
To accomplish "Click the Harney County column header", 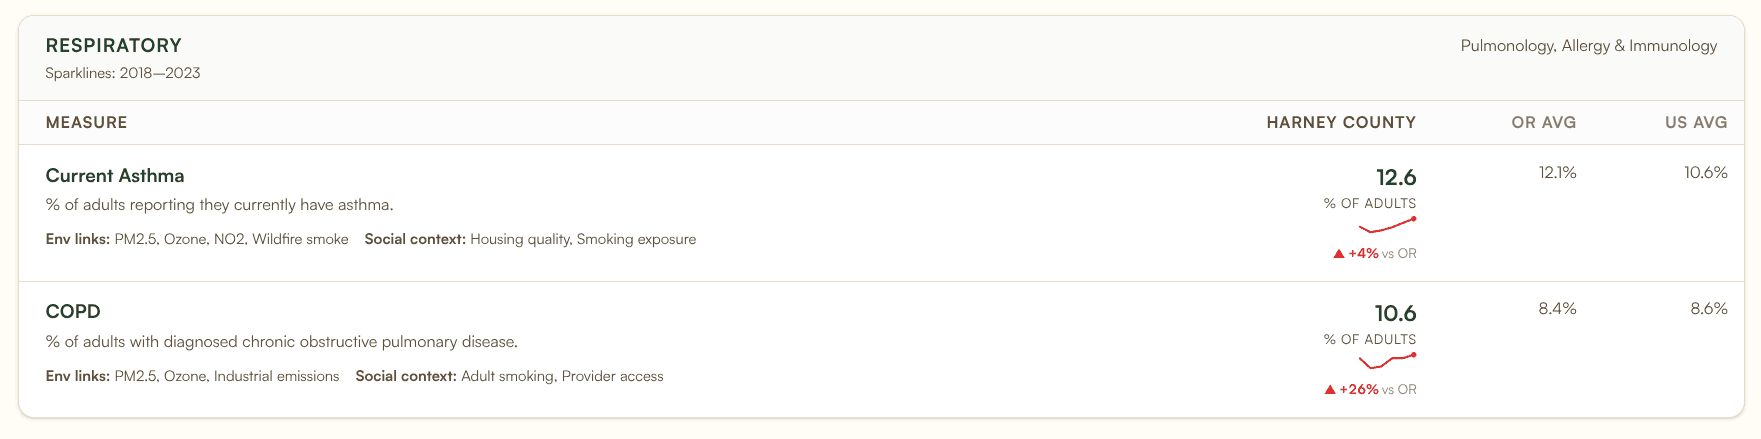I will coord(1340,123).
